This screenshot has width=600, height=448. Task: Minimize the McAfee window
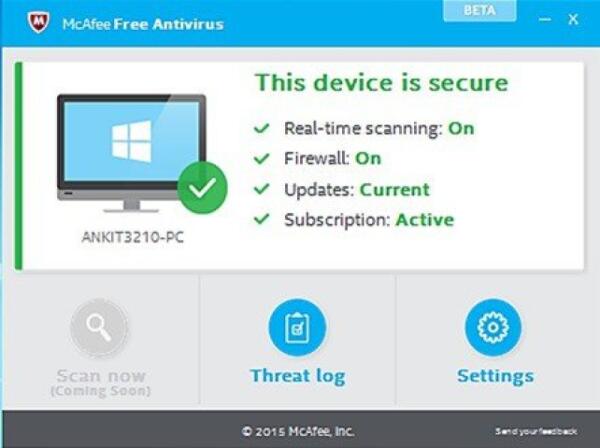pyautogui.click(x=545, y=19)
